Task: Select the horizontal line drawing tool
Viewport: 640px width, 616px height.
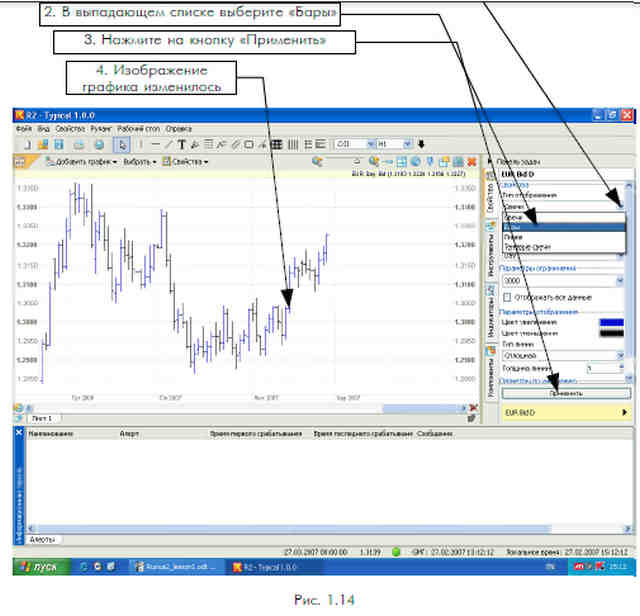Action: tap(156, 145)
